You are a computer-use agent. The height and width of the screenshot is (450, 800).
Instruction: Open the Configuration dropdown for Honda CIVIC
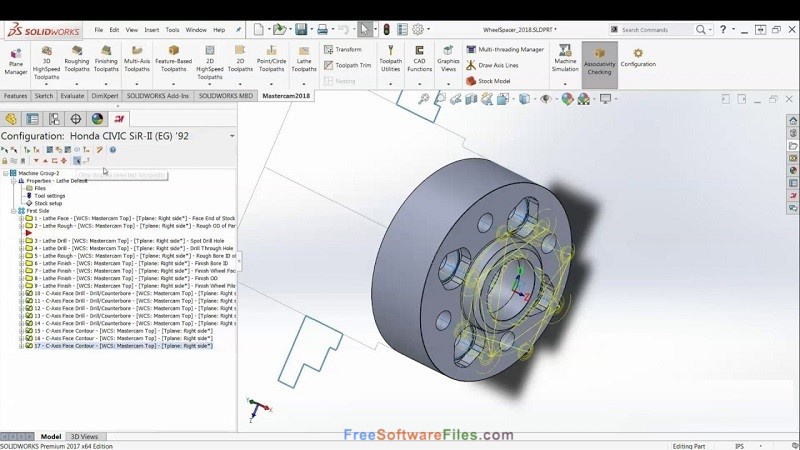(x=232, y=136)
